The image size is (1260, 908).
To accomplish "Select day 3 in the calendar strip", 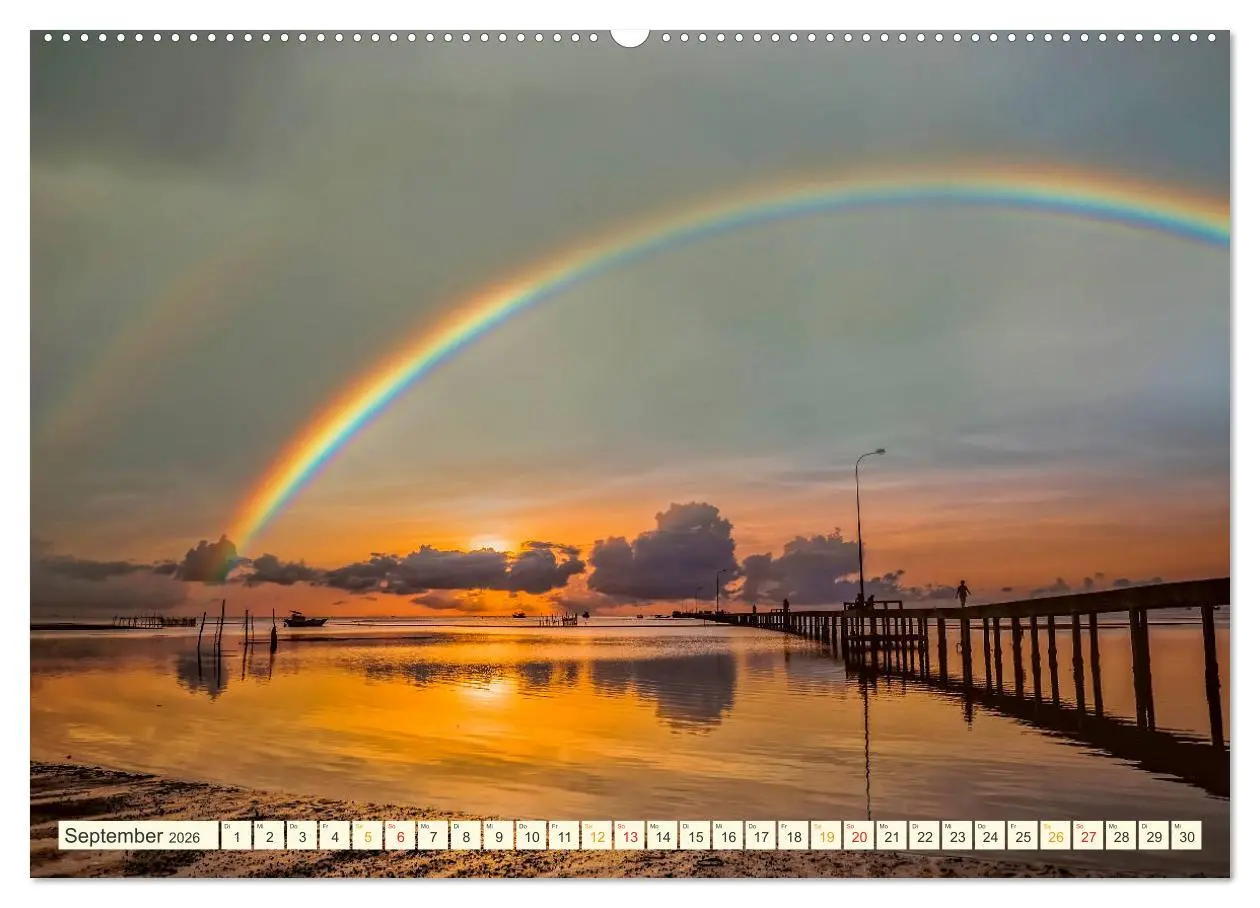I will (x=301, y=836).
